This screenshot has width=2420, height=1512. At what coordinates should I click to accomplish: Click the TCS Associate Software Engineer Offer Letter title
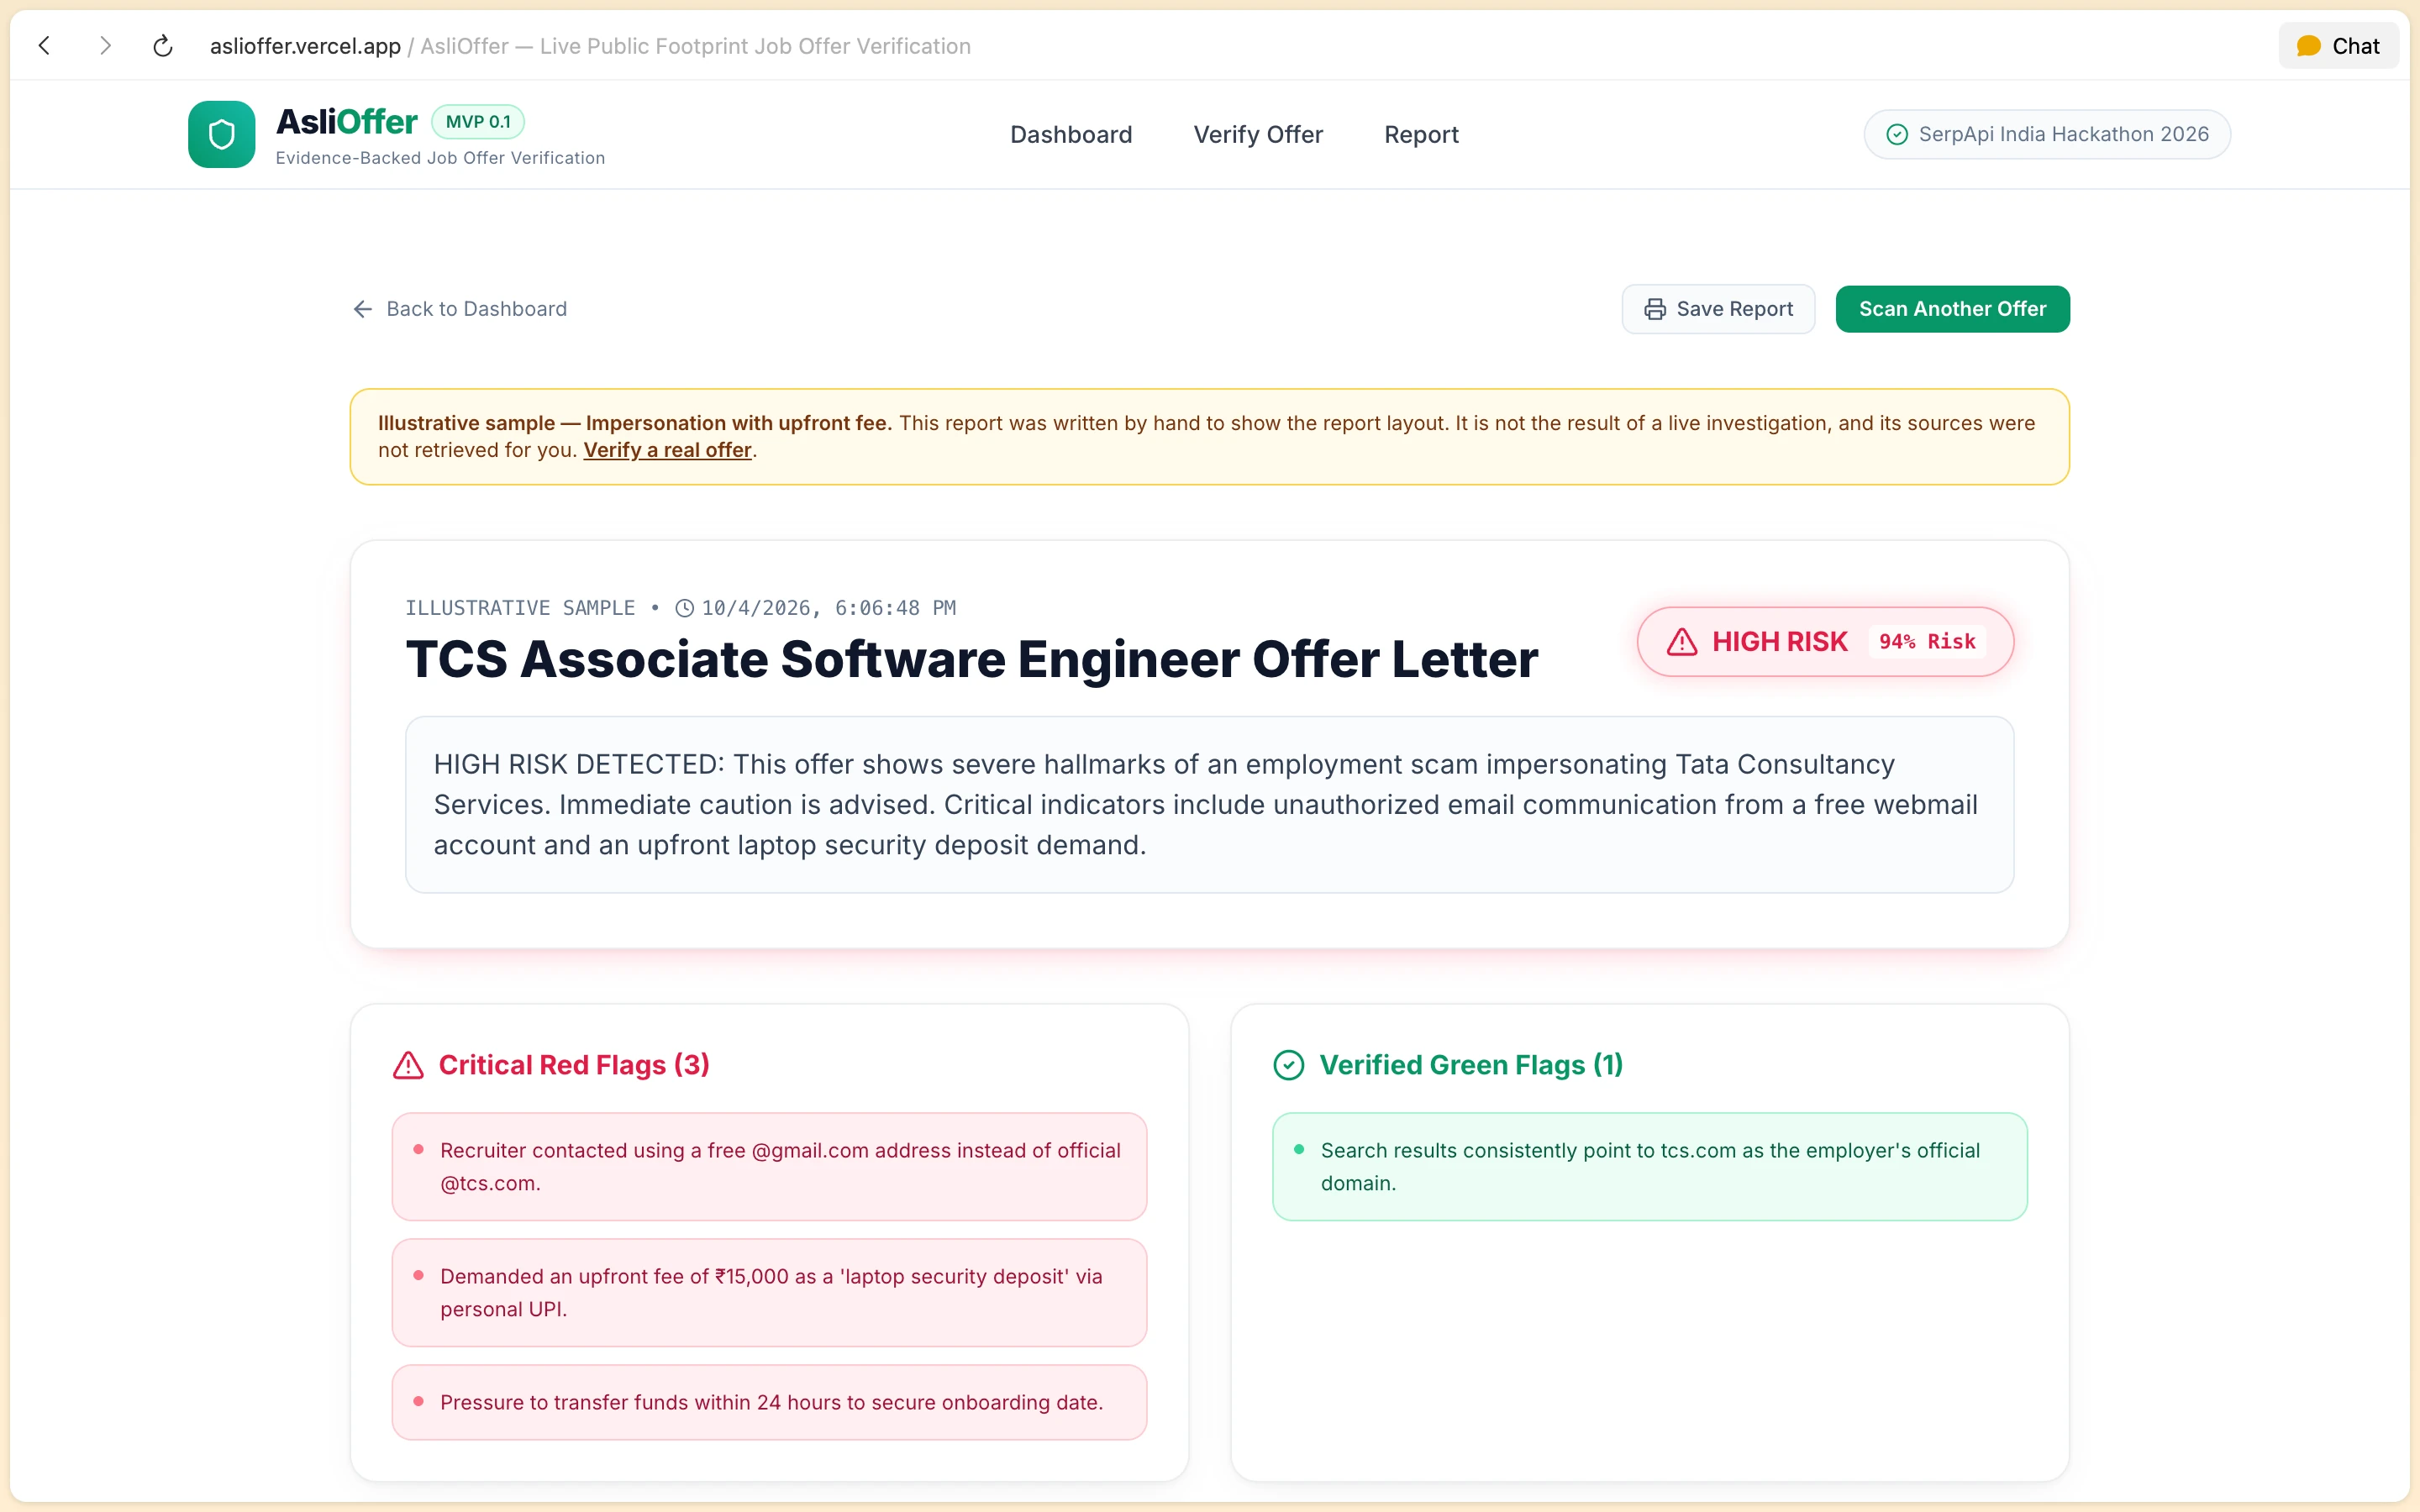(x=971, y=659)
